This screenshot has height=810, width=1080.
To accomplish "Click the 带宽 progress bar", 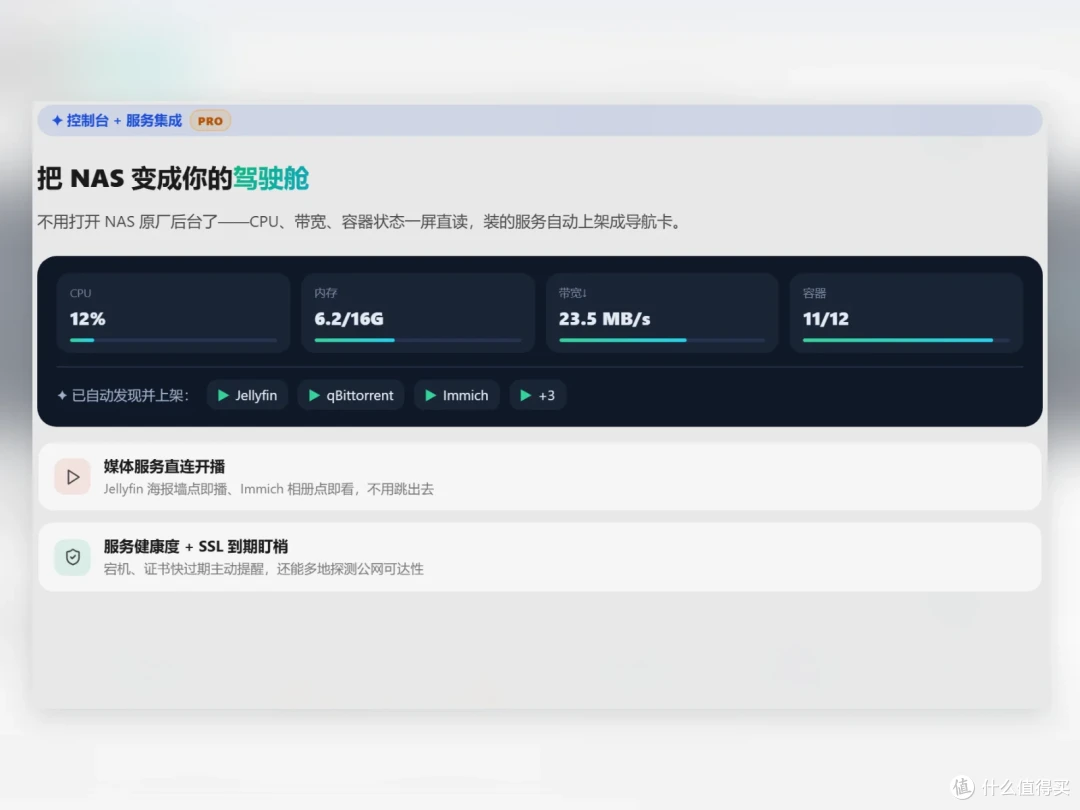I will click(662, 340).
